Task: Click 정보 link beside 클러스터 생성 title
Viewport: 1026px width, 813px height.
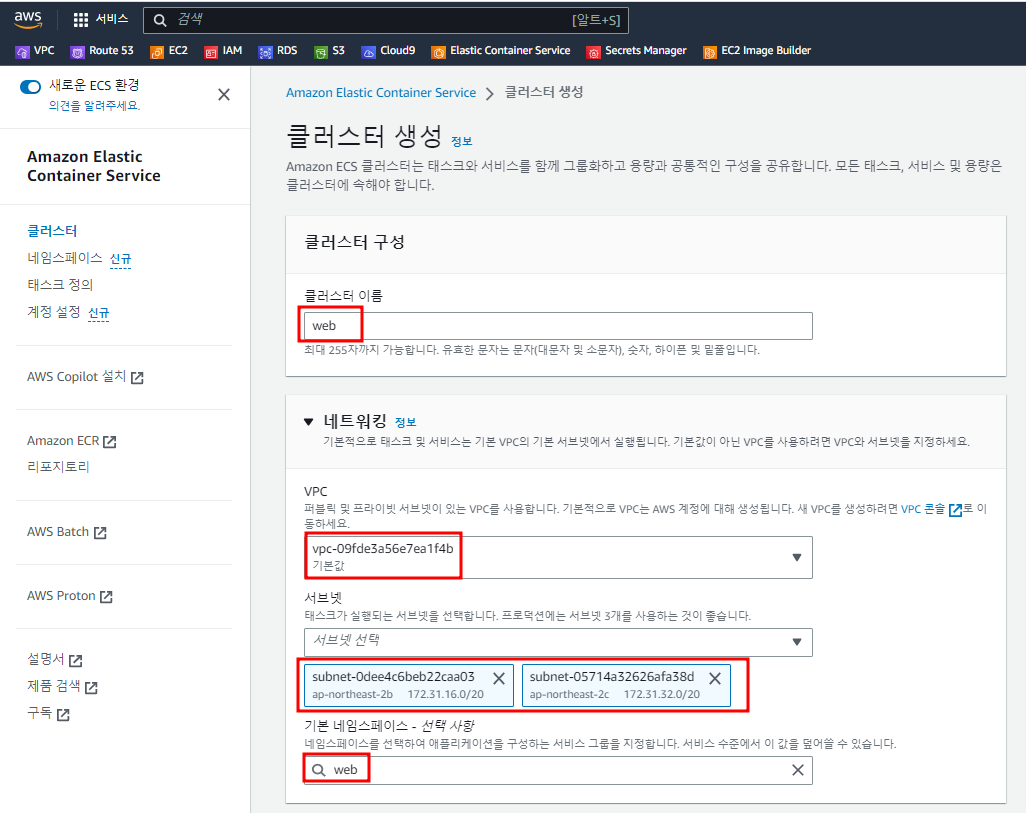Action: coord(461,141)
